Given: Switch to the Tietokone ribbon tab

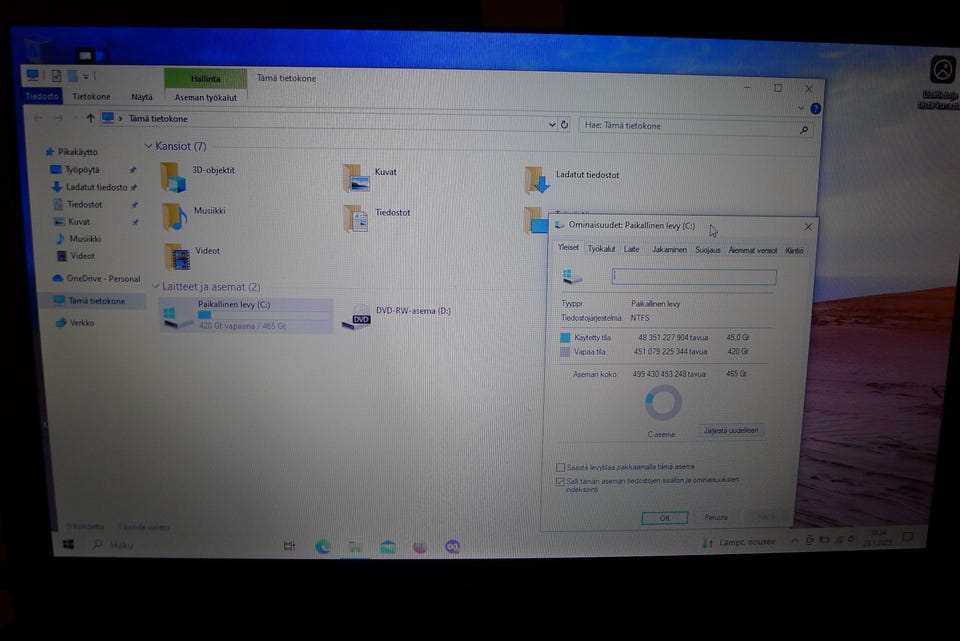Looking at the screenshot, I should 91,96.
